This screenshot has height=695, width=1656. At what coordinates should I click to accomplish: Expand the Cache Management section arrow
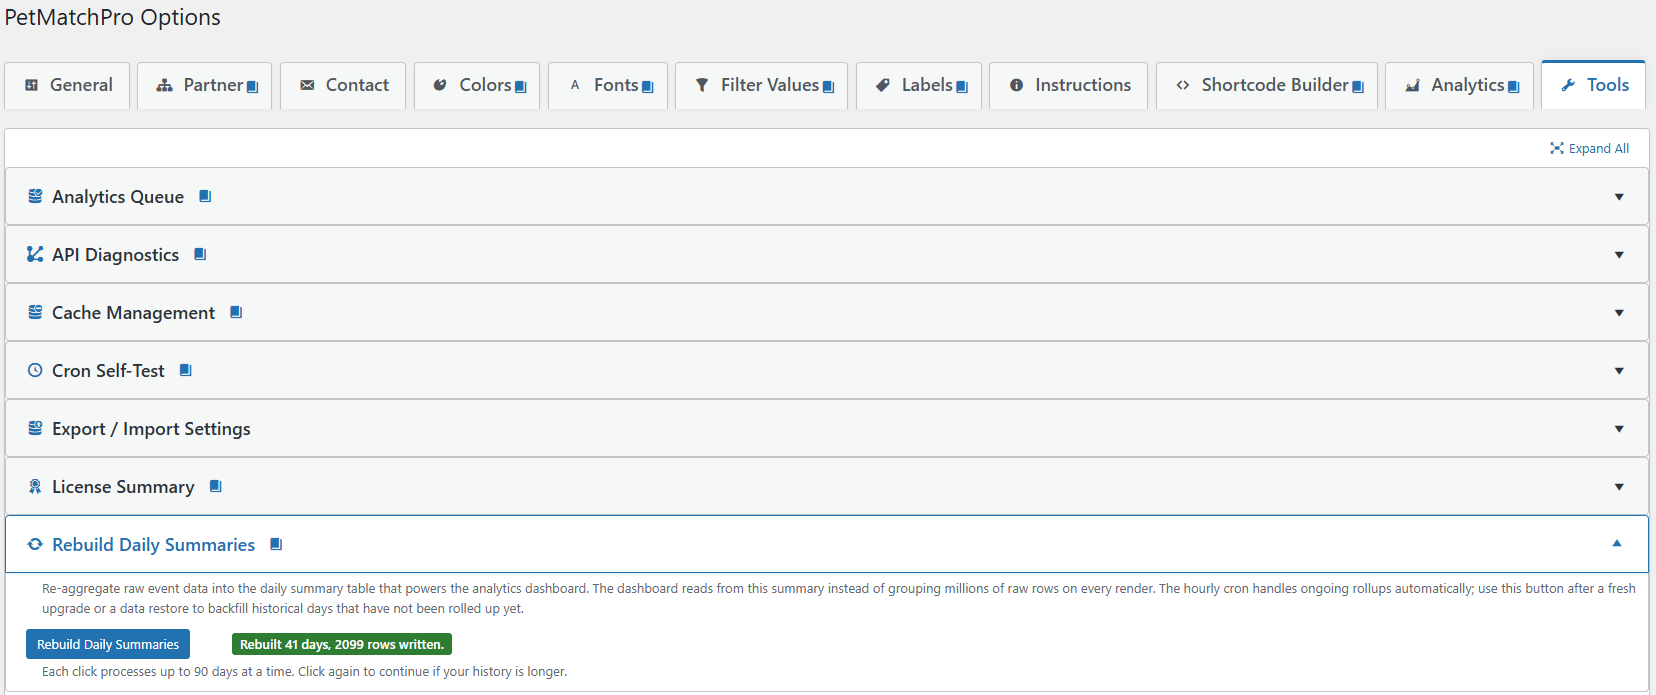coord(1619,313)
